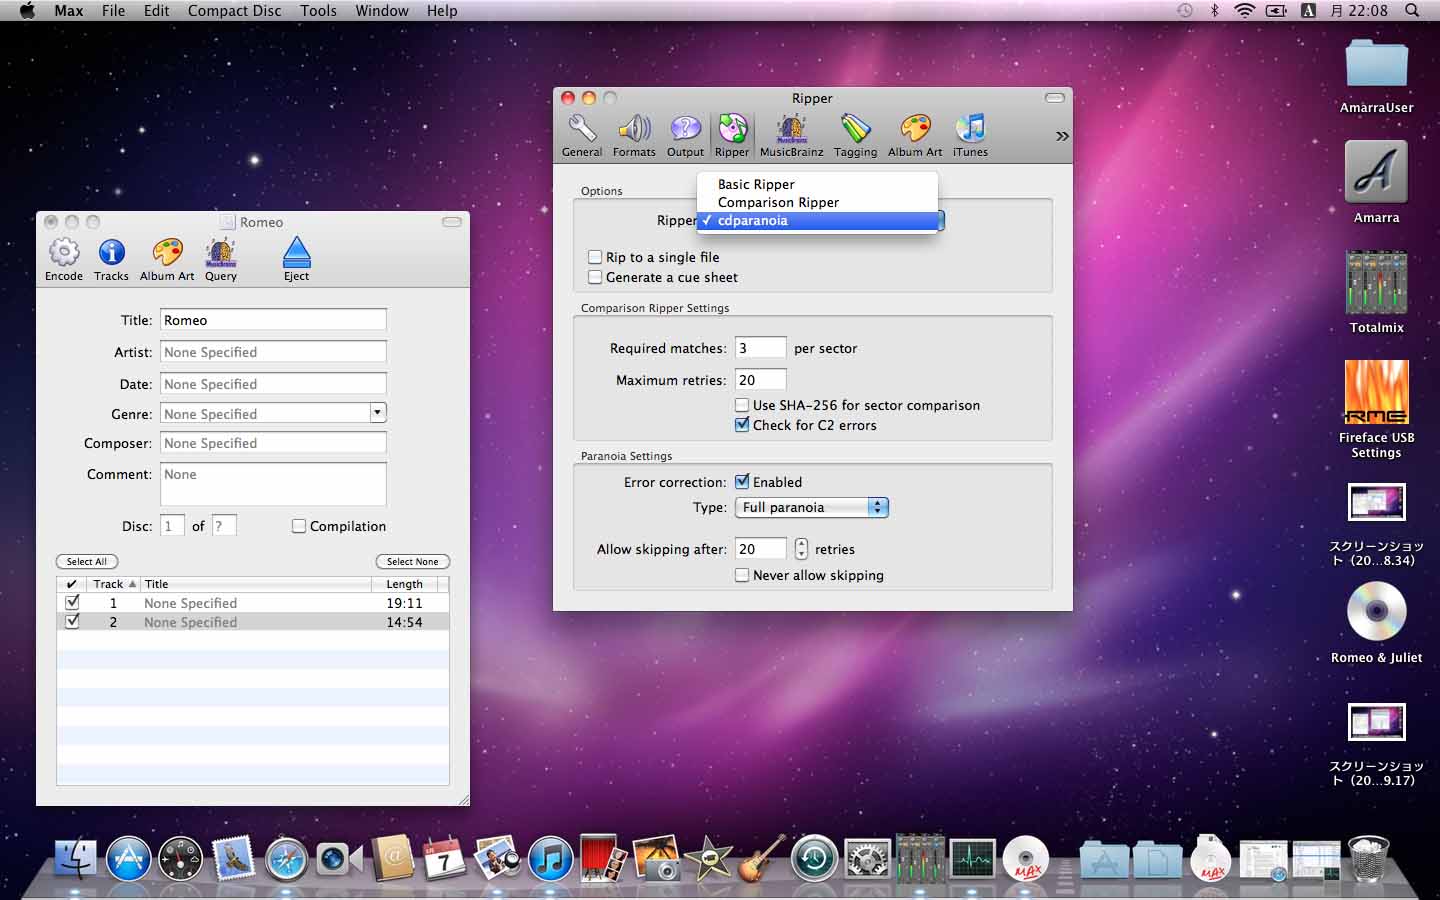Eject the disc from Romeo window
Image resolution: width=1440 pixels, height=900 pixels.
tap(297, 260)
